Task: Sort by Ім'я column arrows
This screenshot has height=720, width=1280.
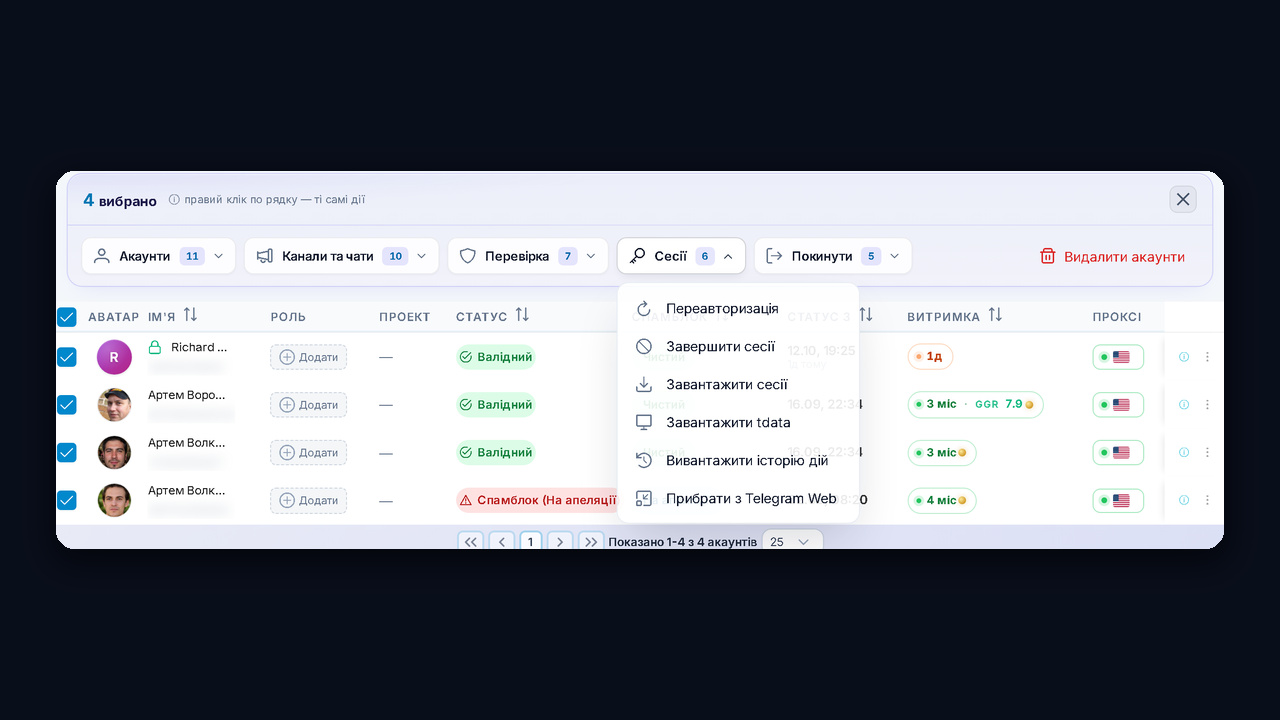Action: pyautogui.click(x=190, y=315)
